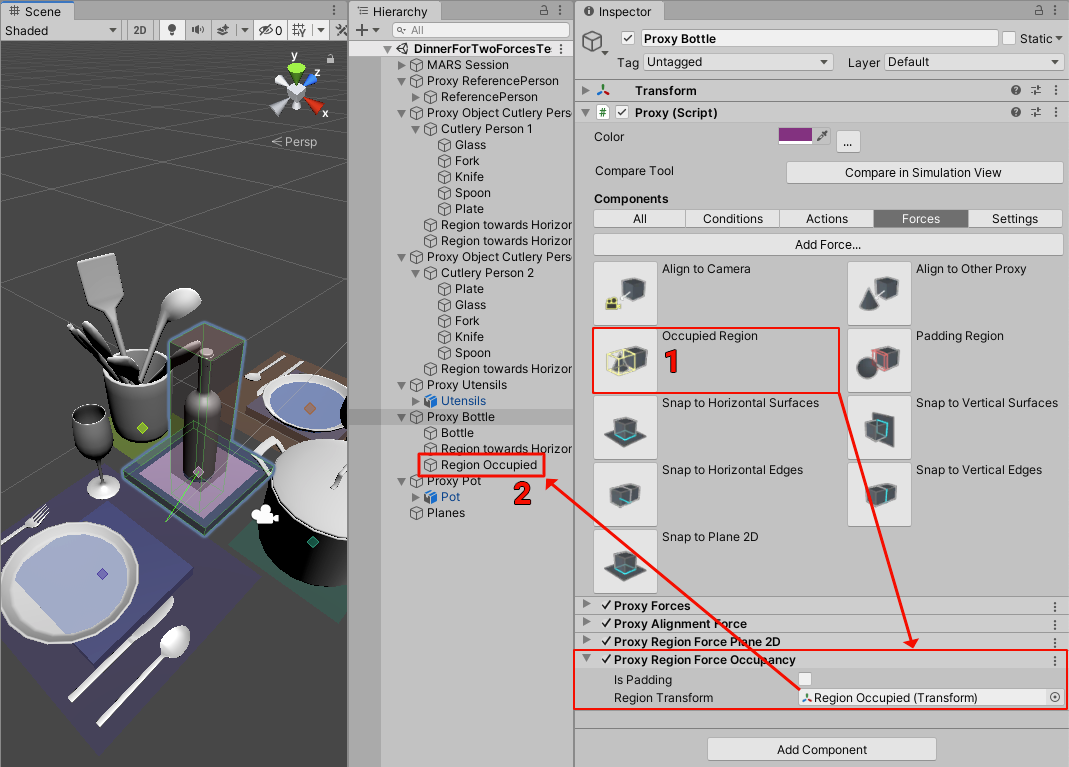Toggle scene lighting lightbulb icon

pos(172,30)
